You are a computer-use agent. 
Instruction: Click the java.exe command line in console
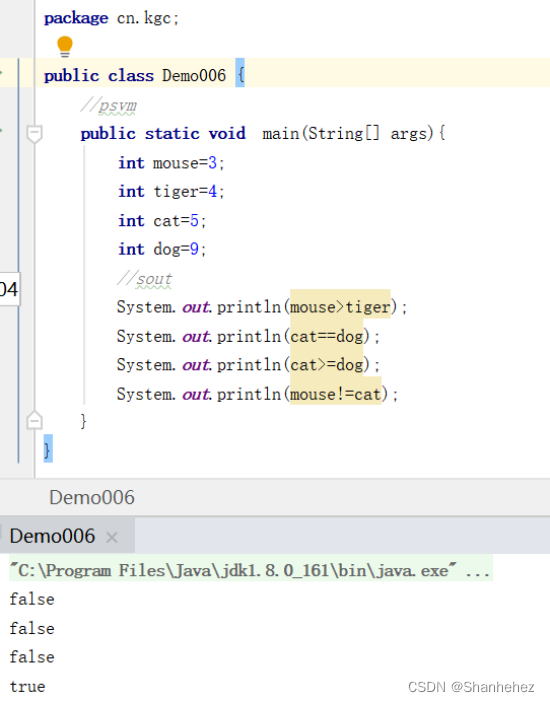point(251,570)
